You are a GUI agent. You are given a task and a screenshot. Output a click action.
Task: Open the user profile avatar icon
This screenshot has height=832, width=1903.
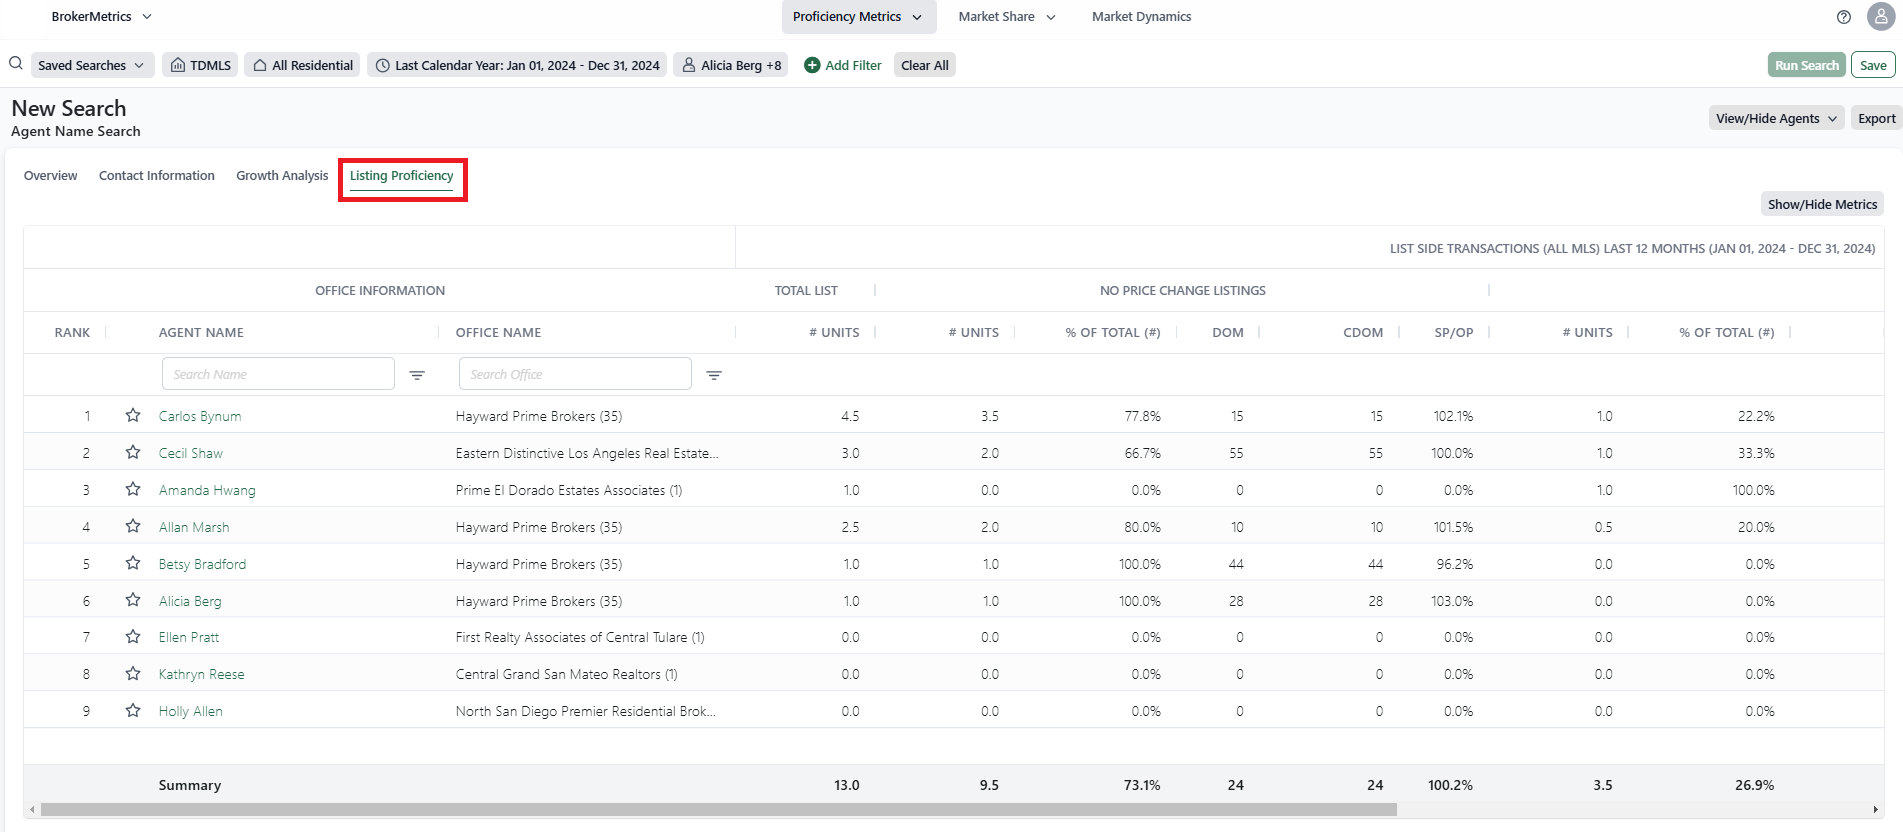(1881, 17)
